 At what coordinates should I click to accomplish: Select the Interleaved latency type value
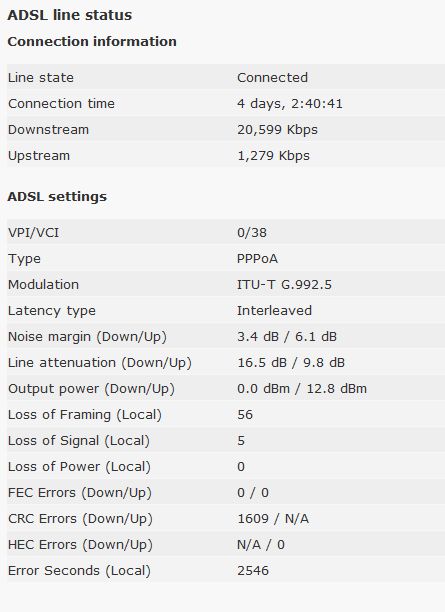point(274,311)
